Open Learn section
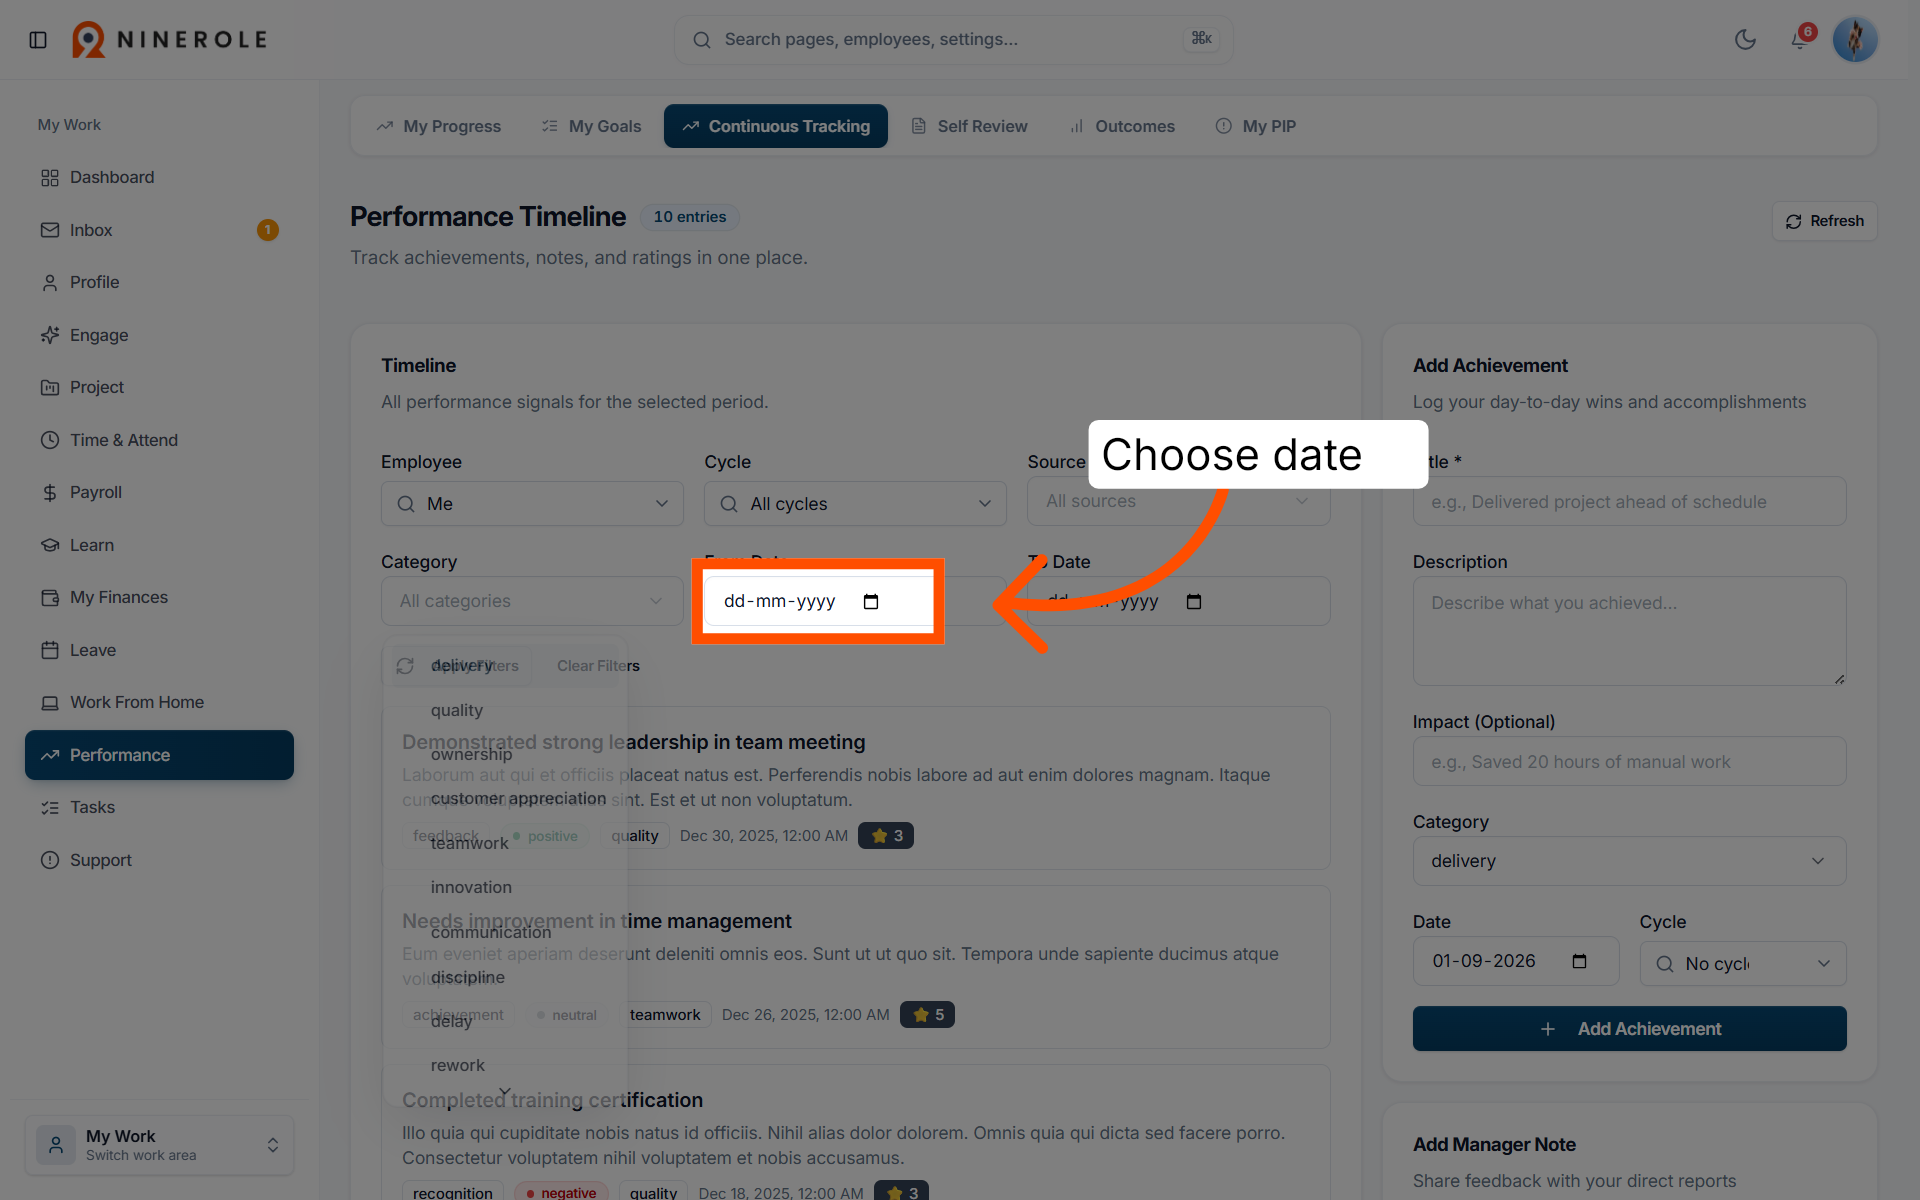This screenshot has width=1920, height=1200. tap(160, 545)
